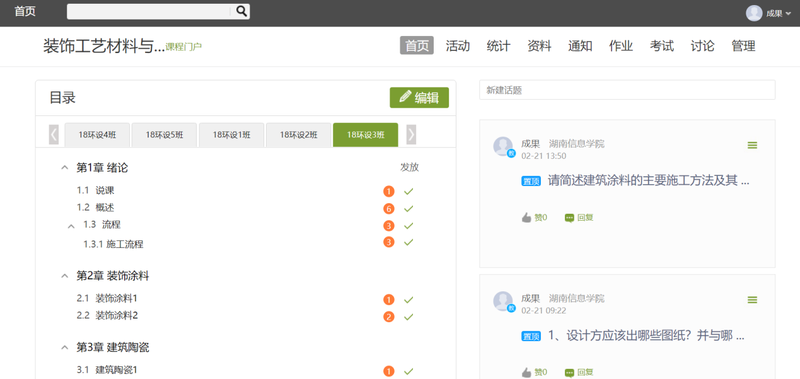Show previous class tabs with left arrow
The width and height of the screenshot is (800, 379).
click(54, 135)
